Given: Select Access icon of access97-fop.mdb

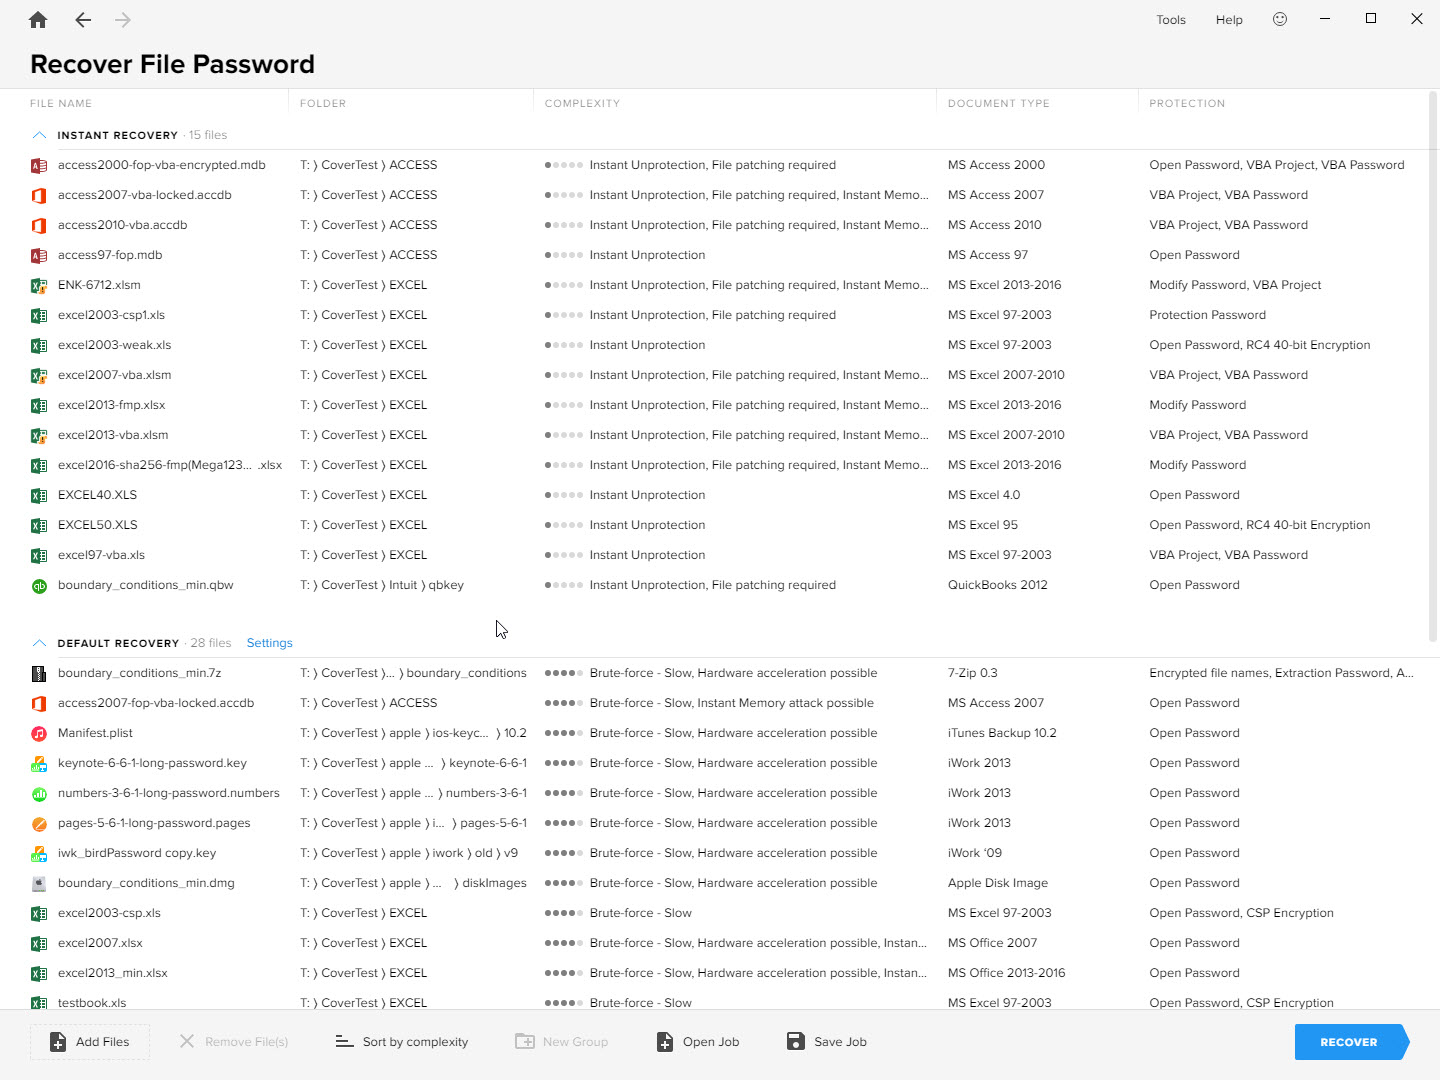Looking at the screenshot, I should tap(39, 255).
